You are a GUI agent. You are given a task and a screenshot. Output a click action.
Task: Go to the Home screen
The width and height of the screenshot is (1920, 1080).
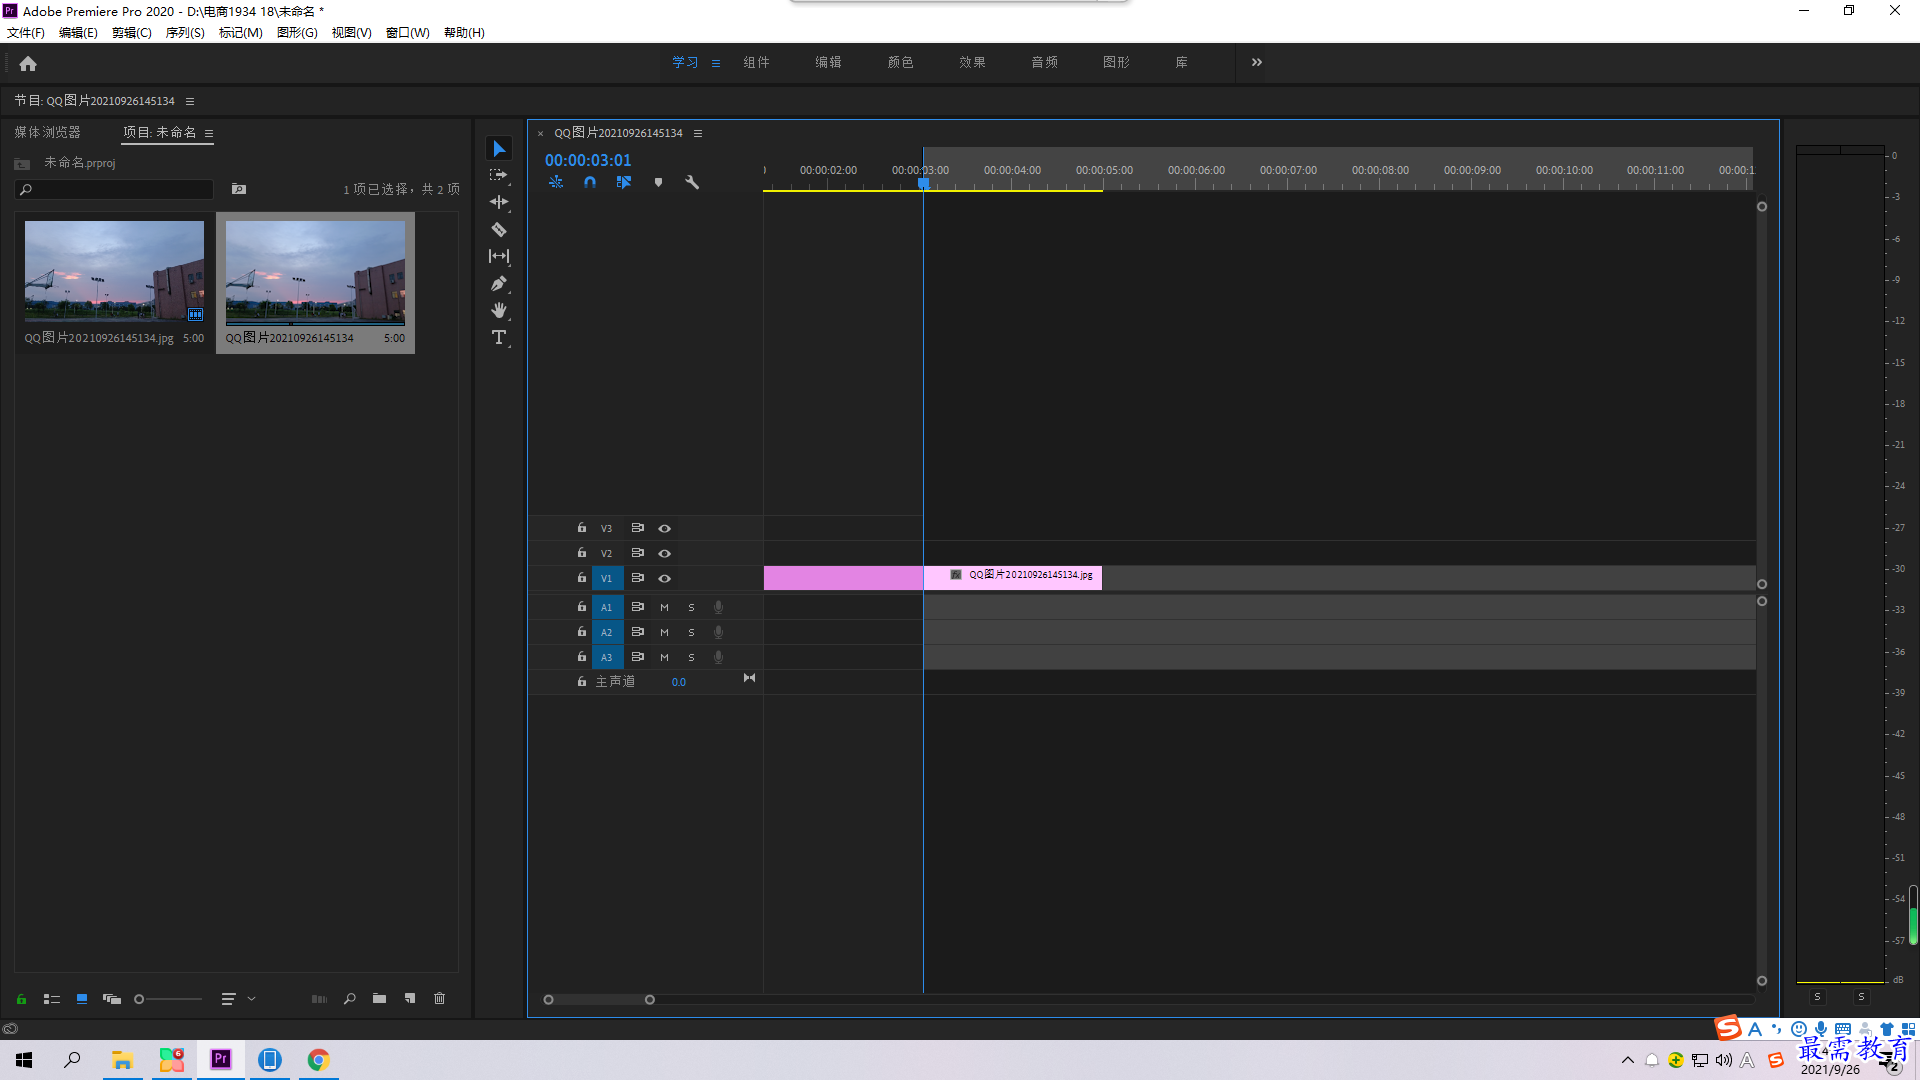point(28,63)
